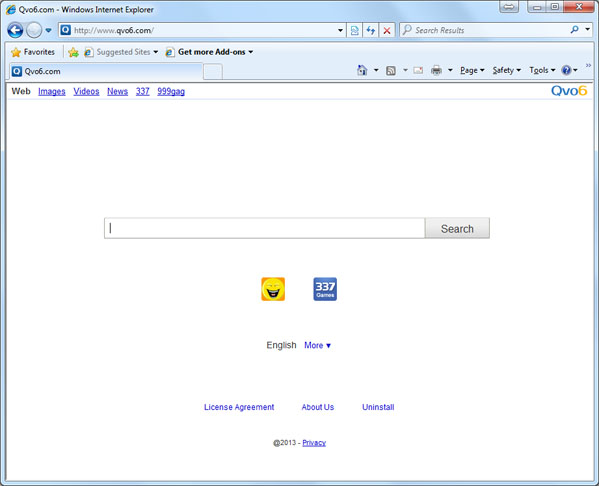The image size is (599, 486).
Task: Open the Uninstall link
Action: (378, 407)
